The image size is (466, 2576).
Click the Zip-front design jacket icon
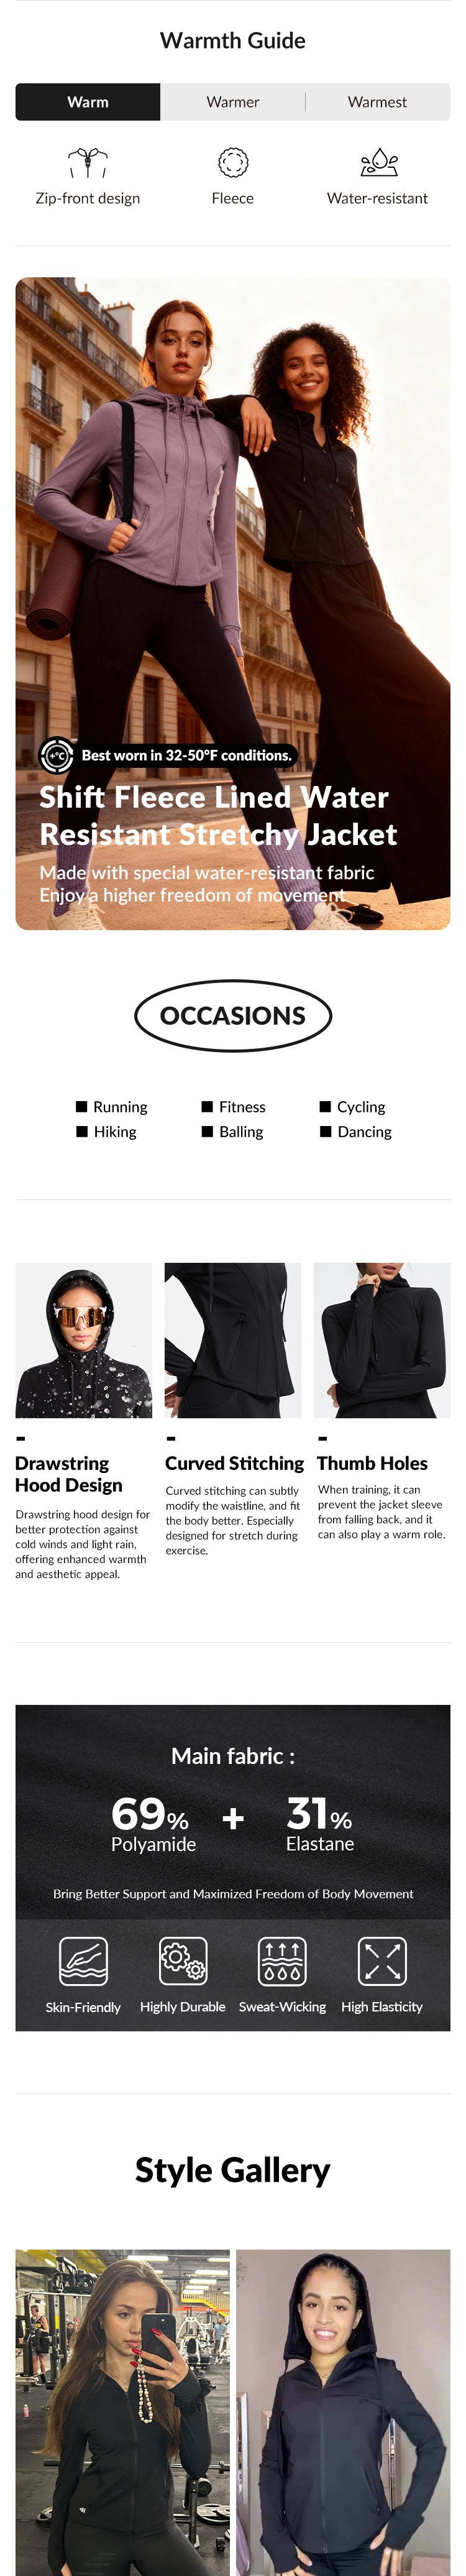pos(88,162)
